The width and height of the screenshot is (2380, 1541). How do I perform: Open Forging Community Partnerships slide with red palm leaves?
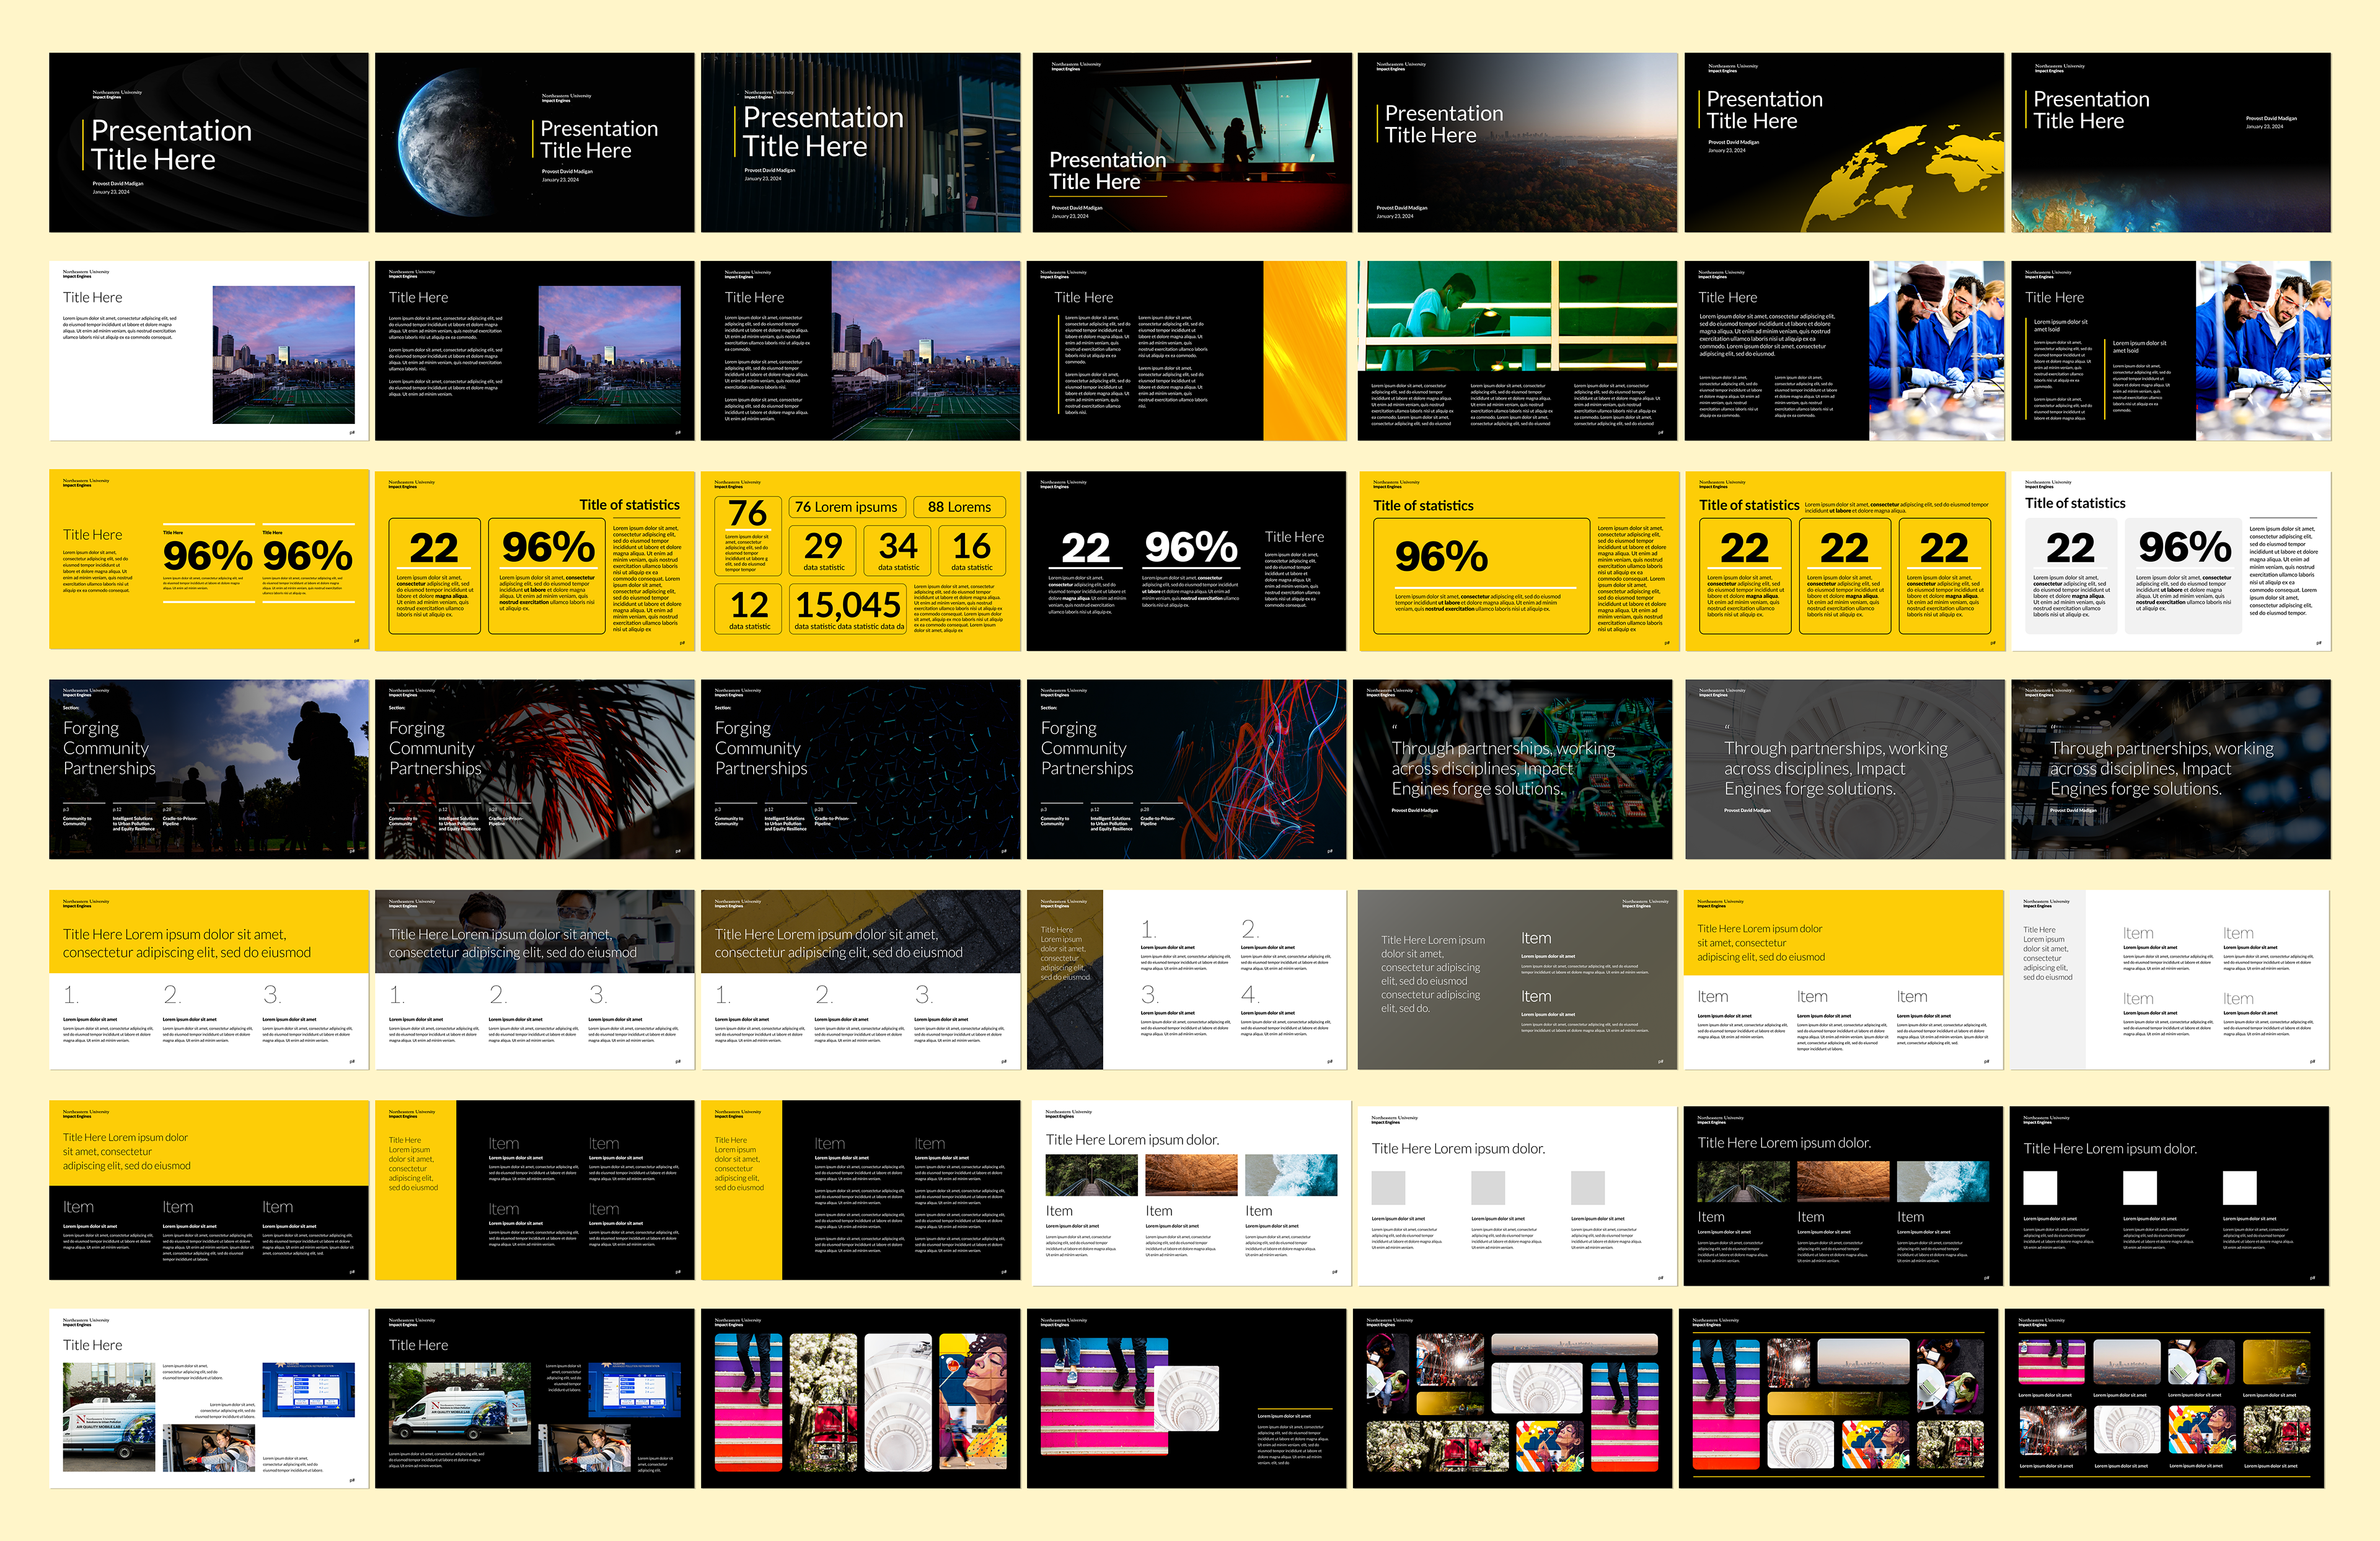click(x=535, y=770)
